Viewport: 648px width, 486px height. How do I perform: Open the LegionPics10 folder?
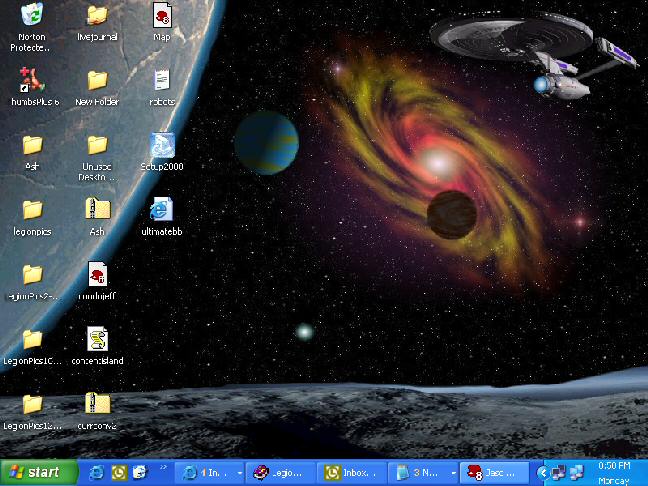click(32, 339)
